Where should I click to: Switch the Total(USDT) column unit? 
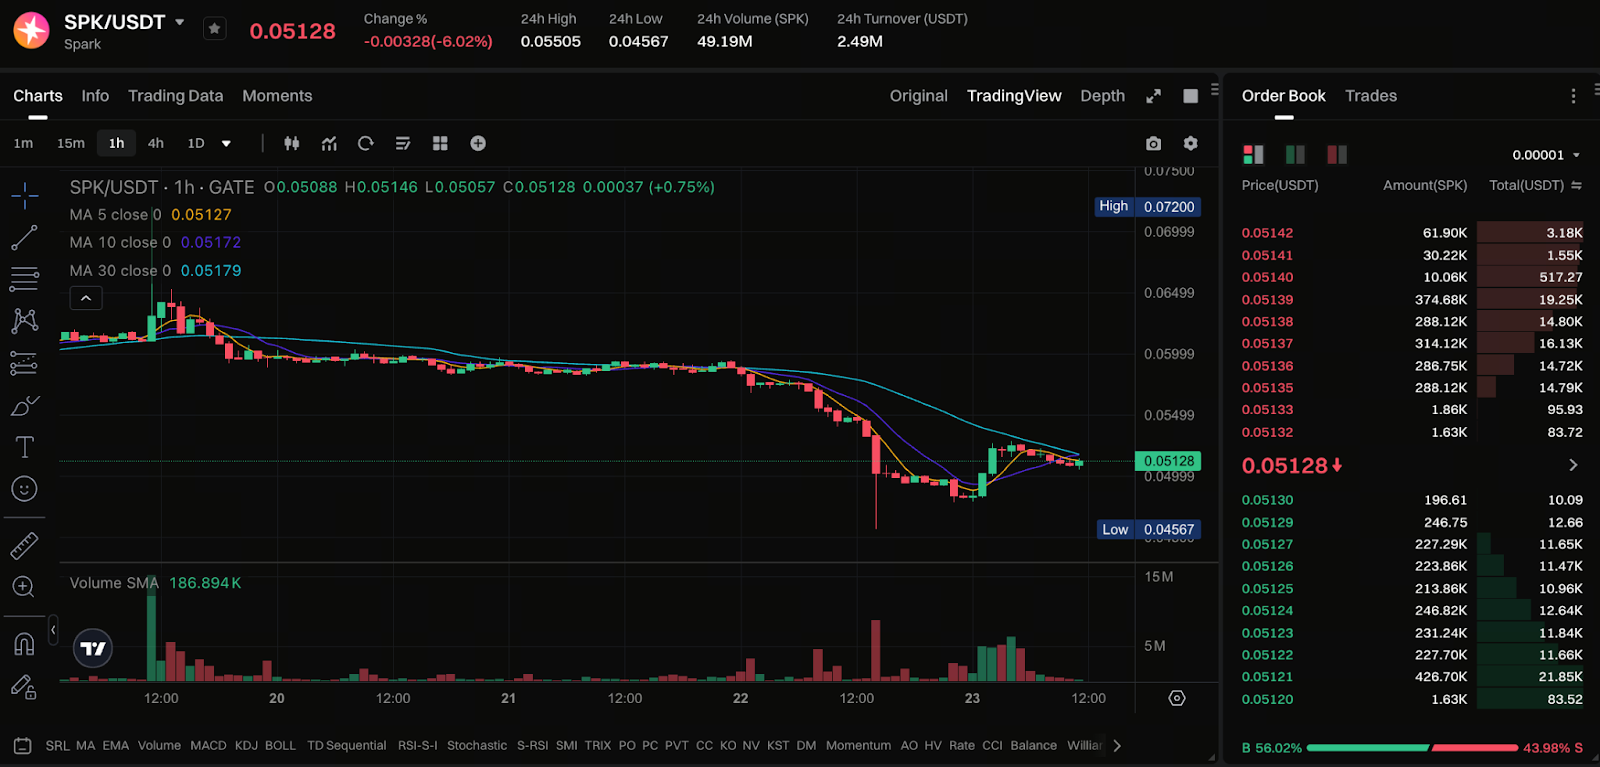click(x=1576, y=185)
